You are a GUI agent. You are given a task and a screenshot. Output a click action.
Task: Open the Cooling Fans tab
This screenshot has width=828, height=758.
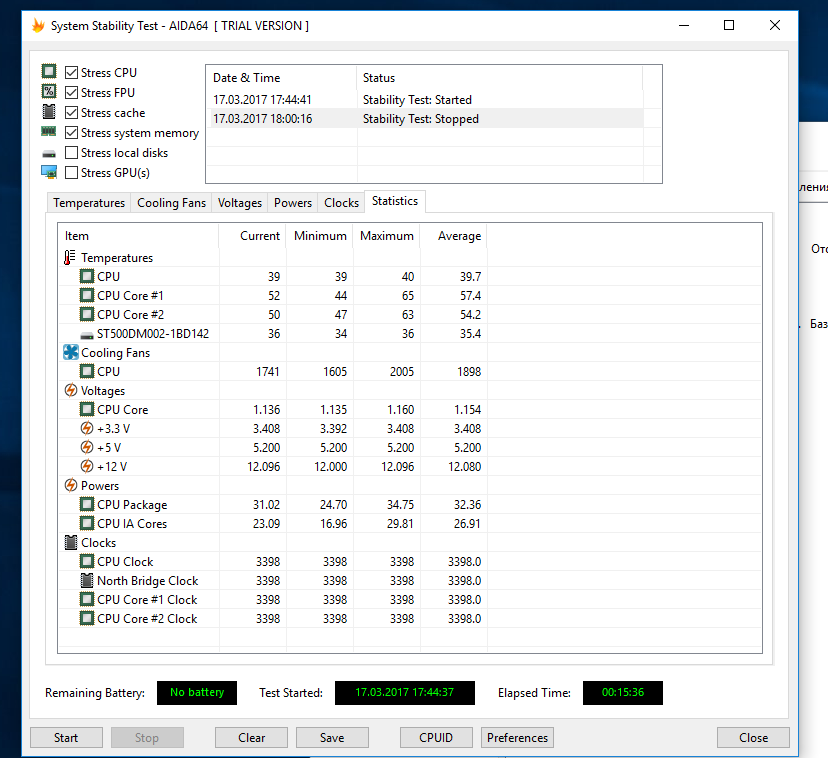point(171,203)
